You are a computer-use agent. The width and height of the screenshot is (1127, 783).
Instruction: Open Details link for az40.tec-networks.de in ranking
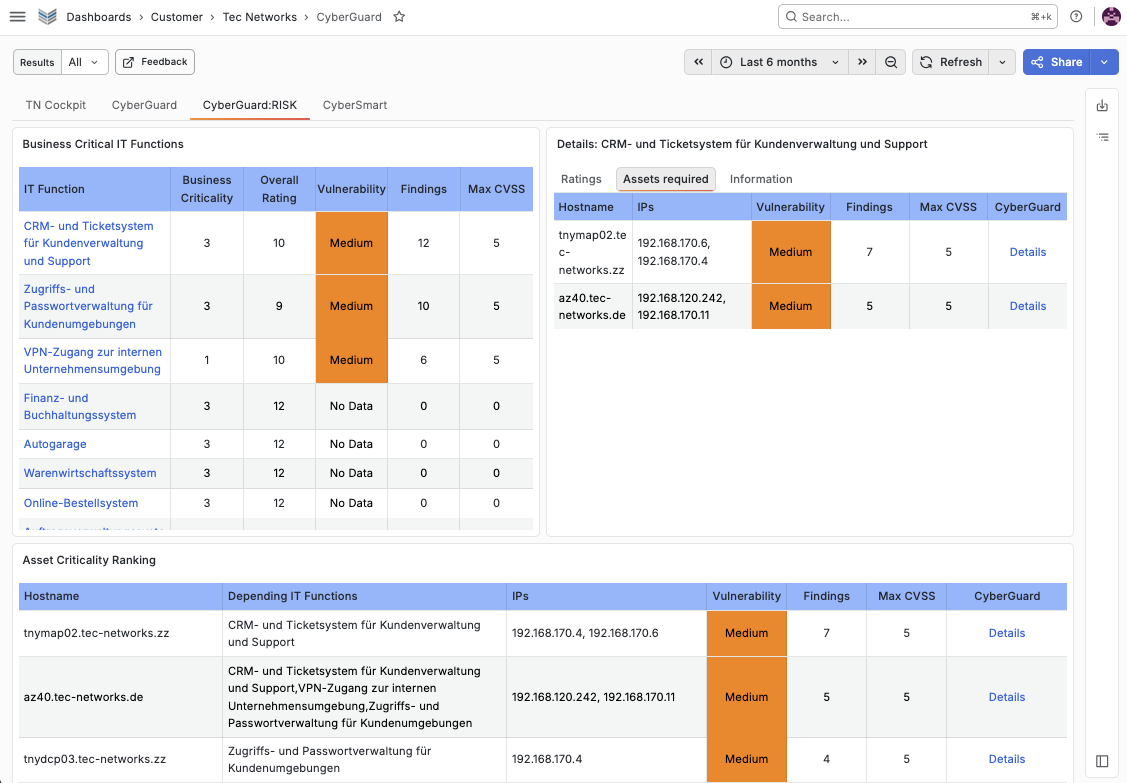(x=1006, y=697)
